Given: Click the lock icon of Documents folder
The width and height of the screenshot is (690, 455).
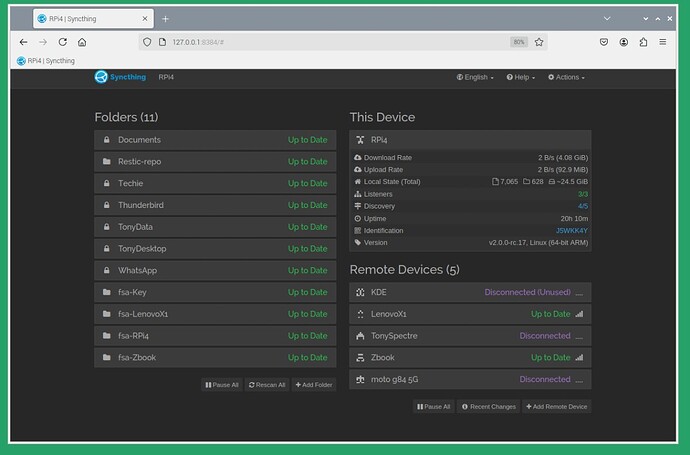Looking at the screenshot, I should click(x=106, y=140).
